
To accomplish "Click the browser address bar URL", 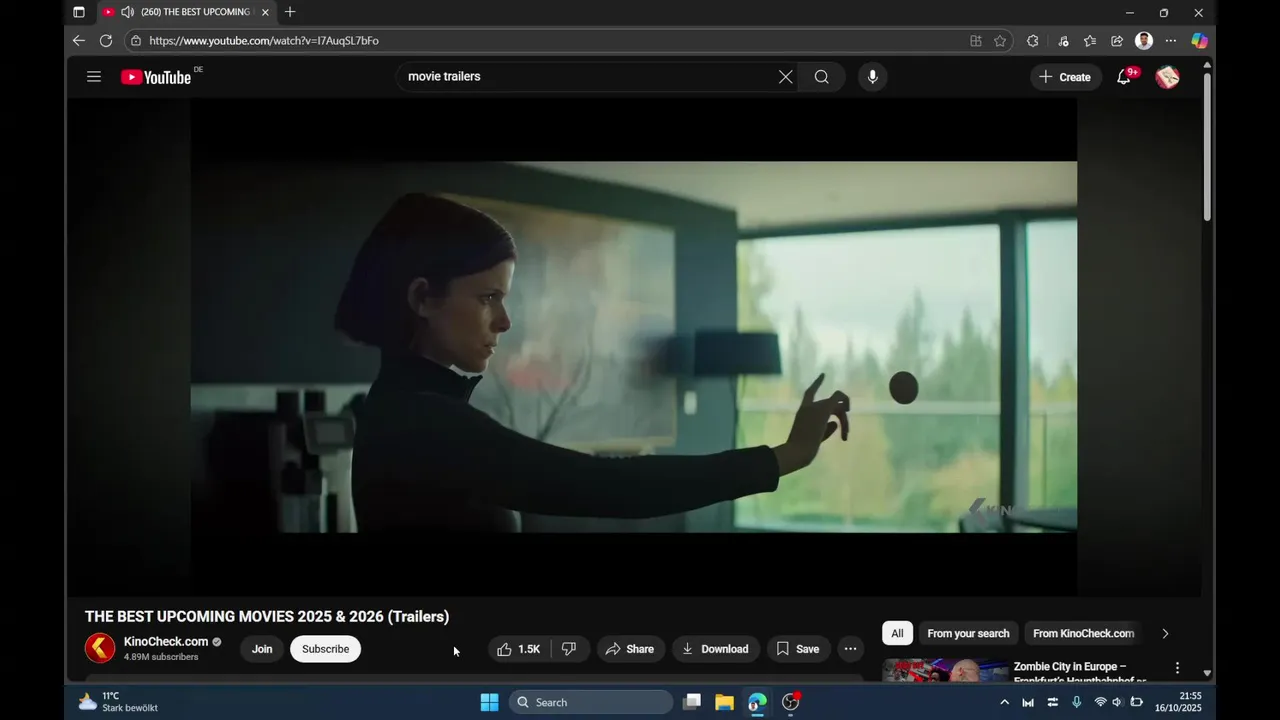I will tap(264, 41).
